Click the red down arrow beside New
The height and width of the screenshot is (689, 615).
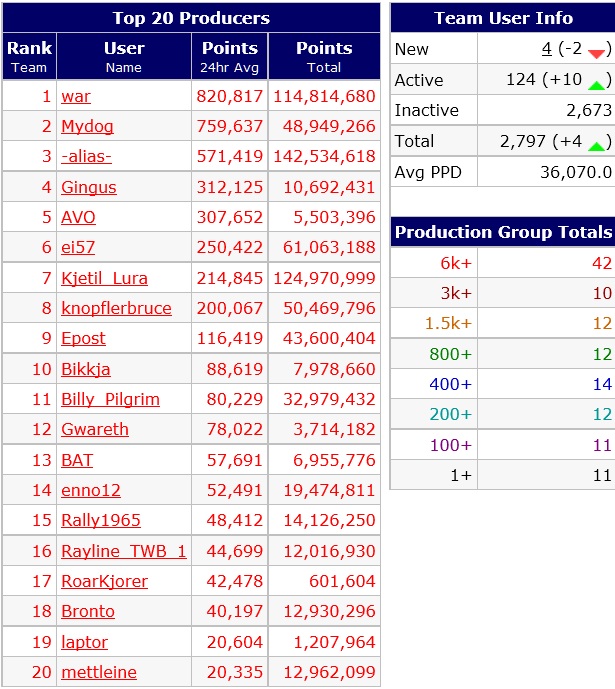tap(597, 53)
